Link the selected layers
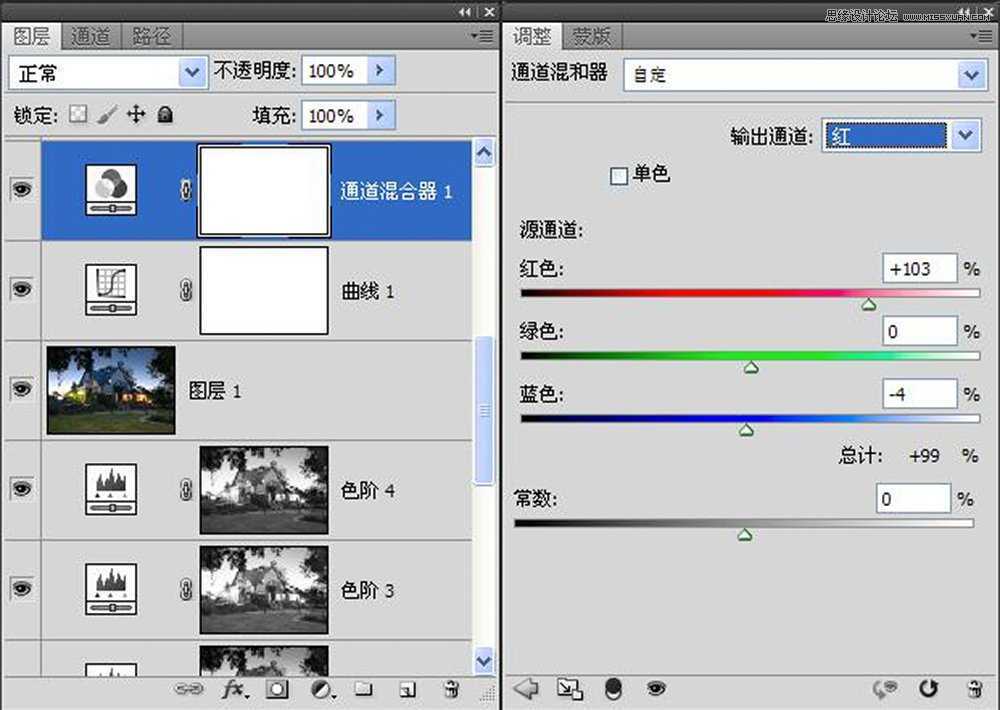Screen dimensions: 1000x710 coord(187,688)
